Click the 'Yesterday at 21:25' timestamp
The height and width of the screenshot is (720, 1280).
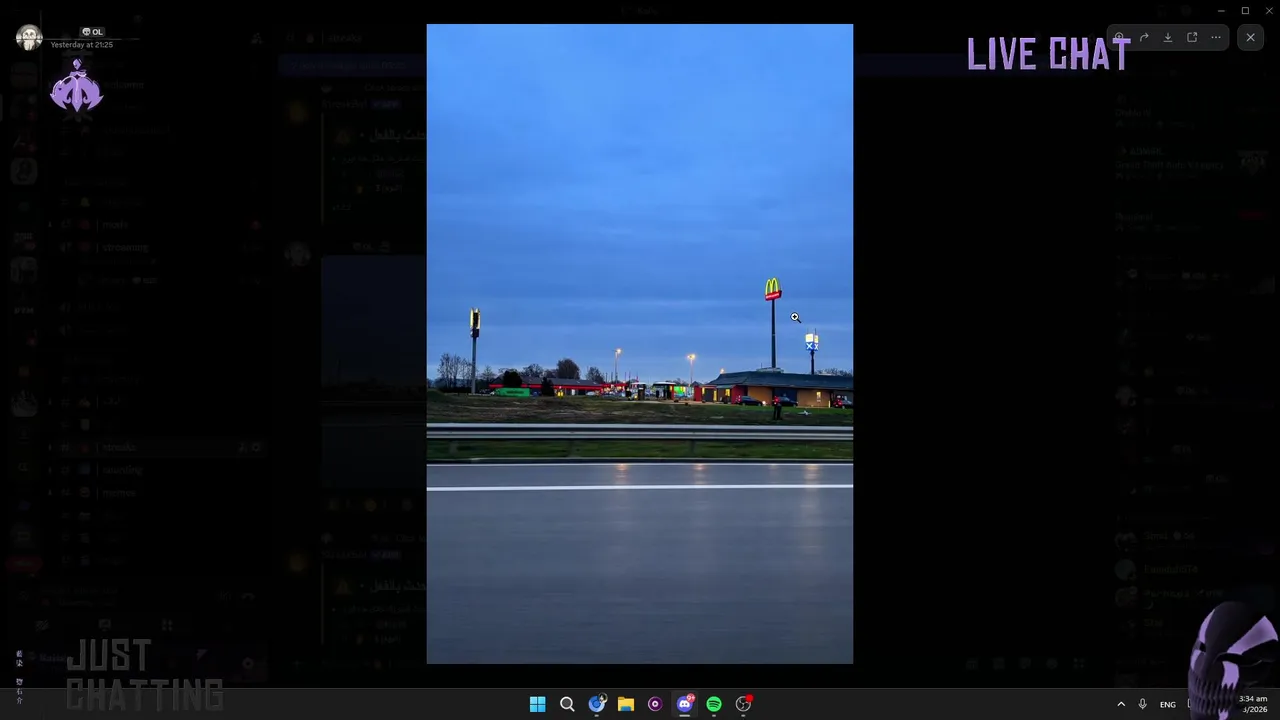81,45
